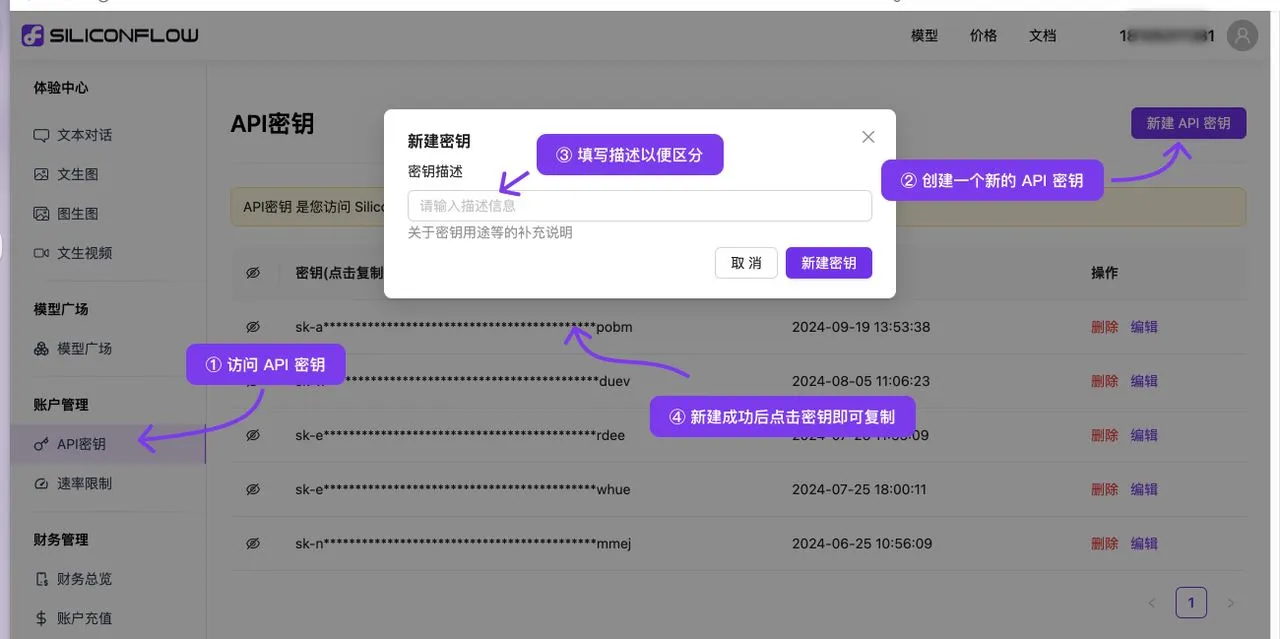Select the 文生图 sidebar icon
Screen dimensions: 1280x639
point(43,173)
